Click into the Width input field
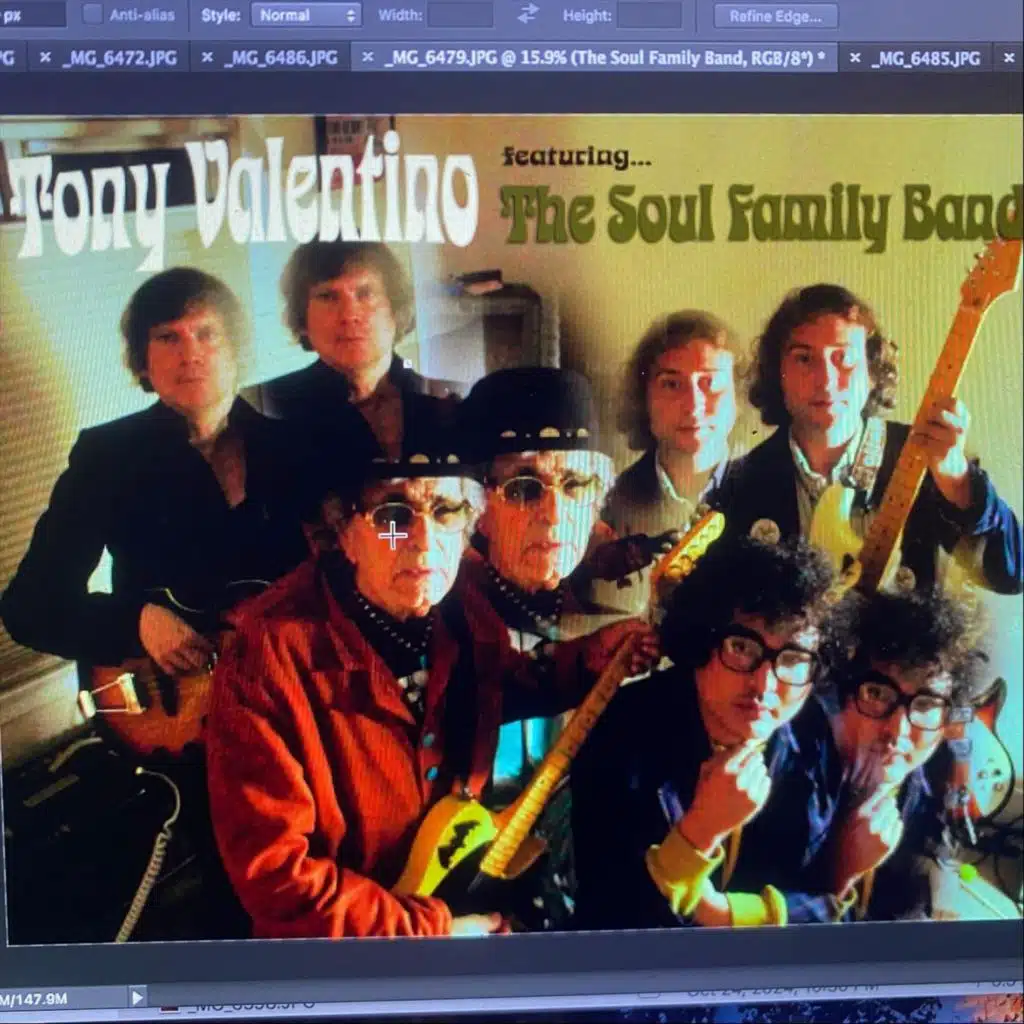 pyautogui.click(x=460, y=15)
